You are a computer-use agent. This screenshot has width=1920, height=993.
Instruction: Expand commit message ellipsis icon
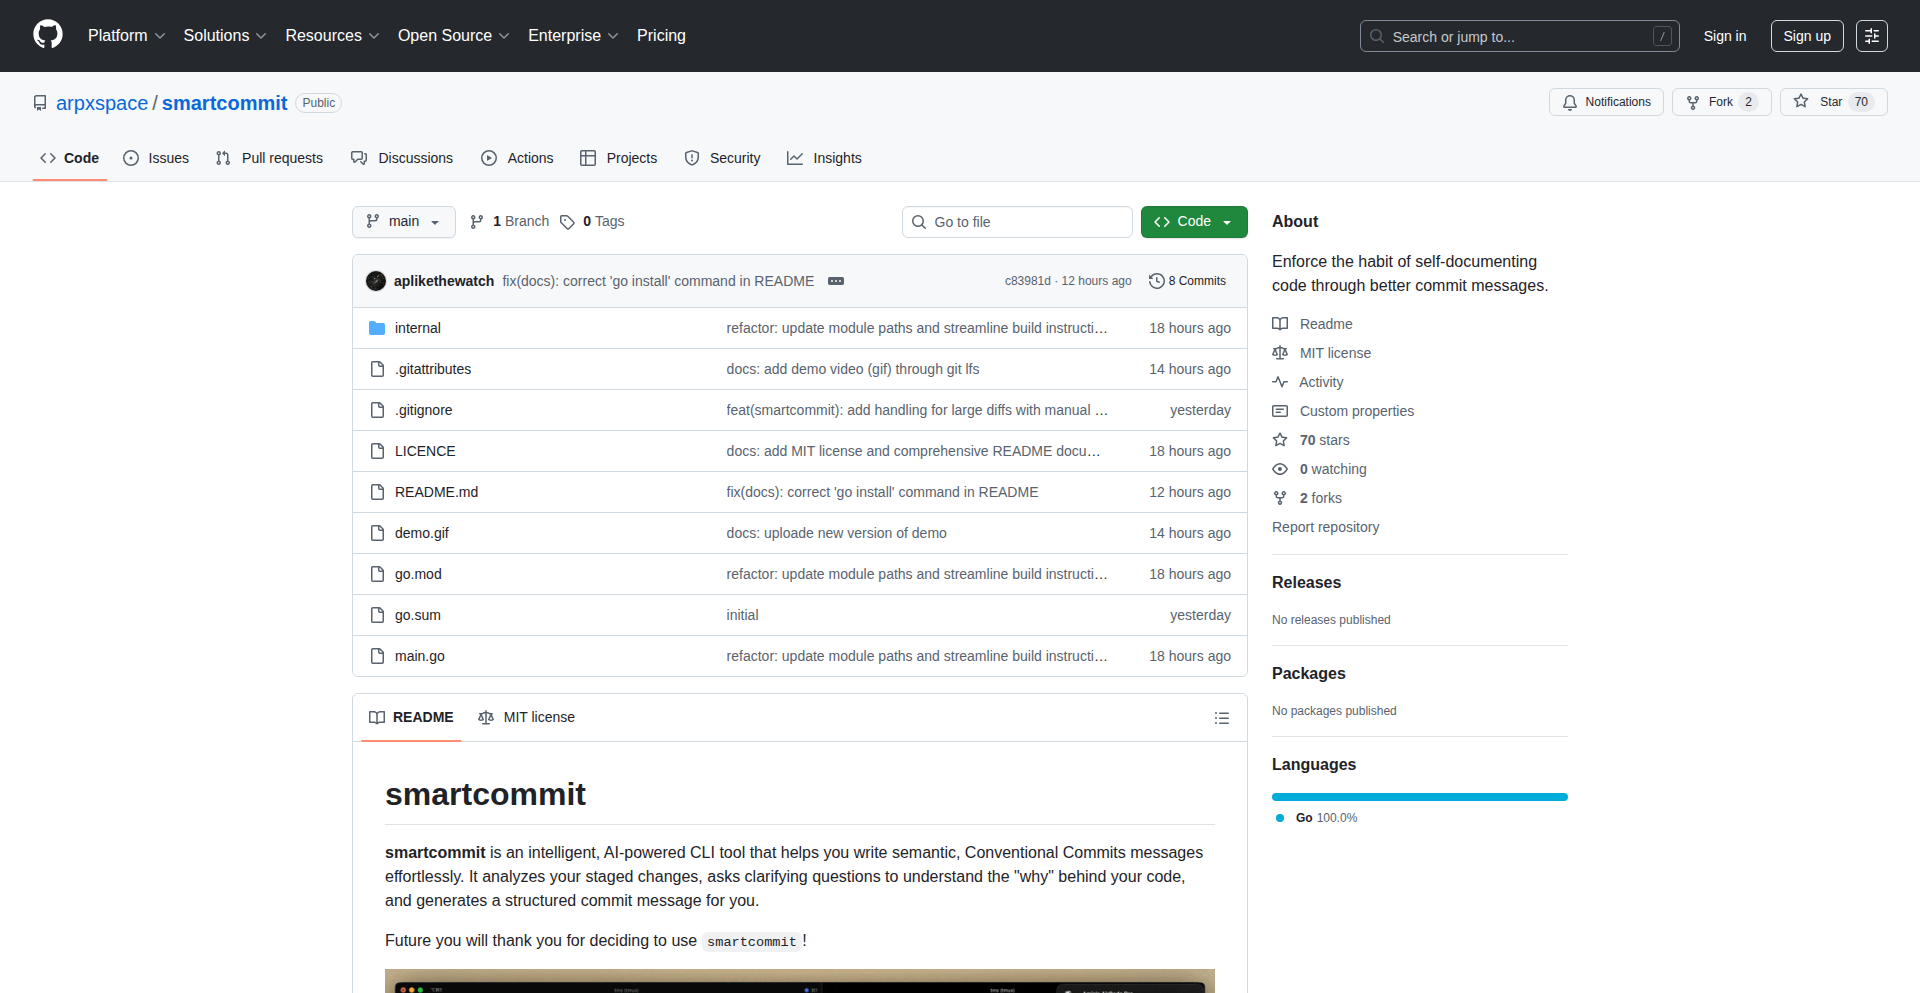point(836,281)
